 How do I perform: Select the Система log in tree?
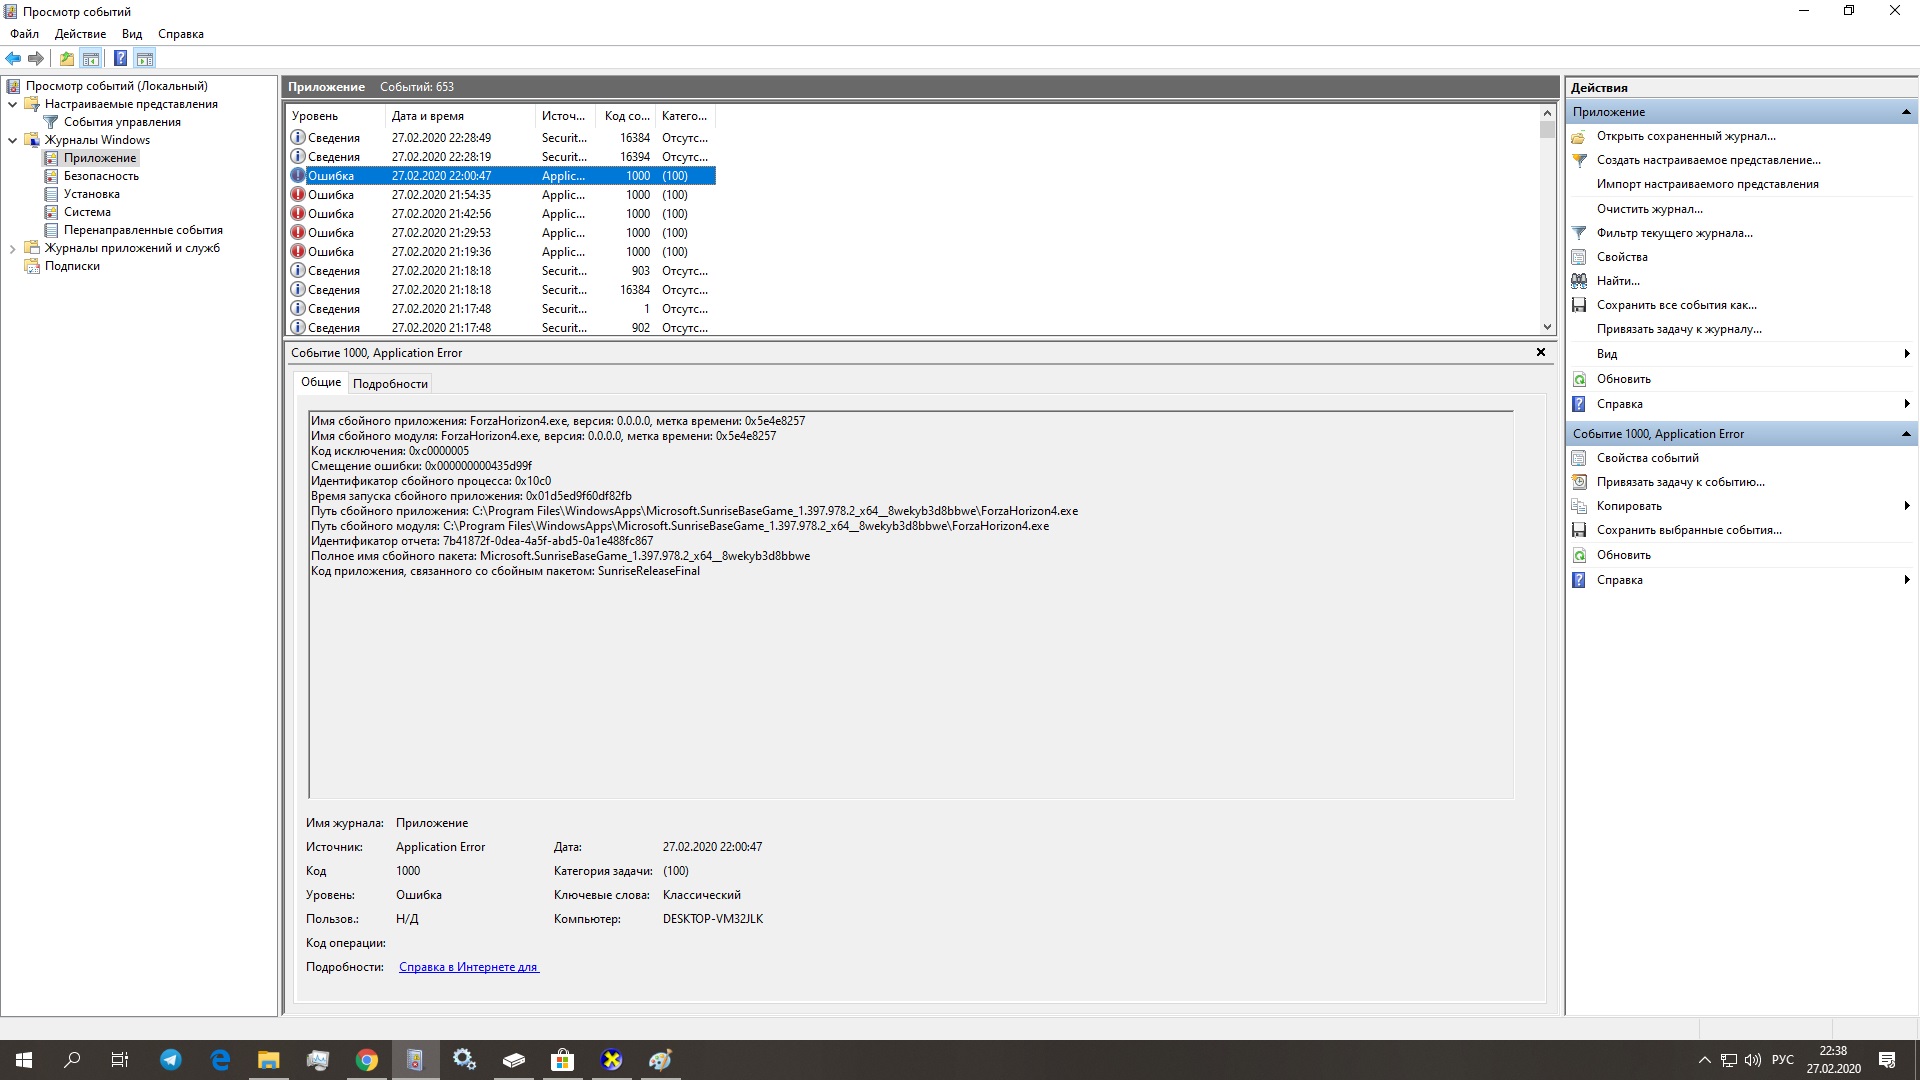click(x=87, y=212)
